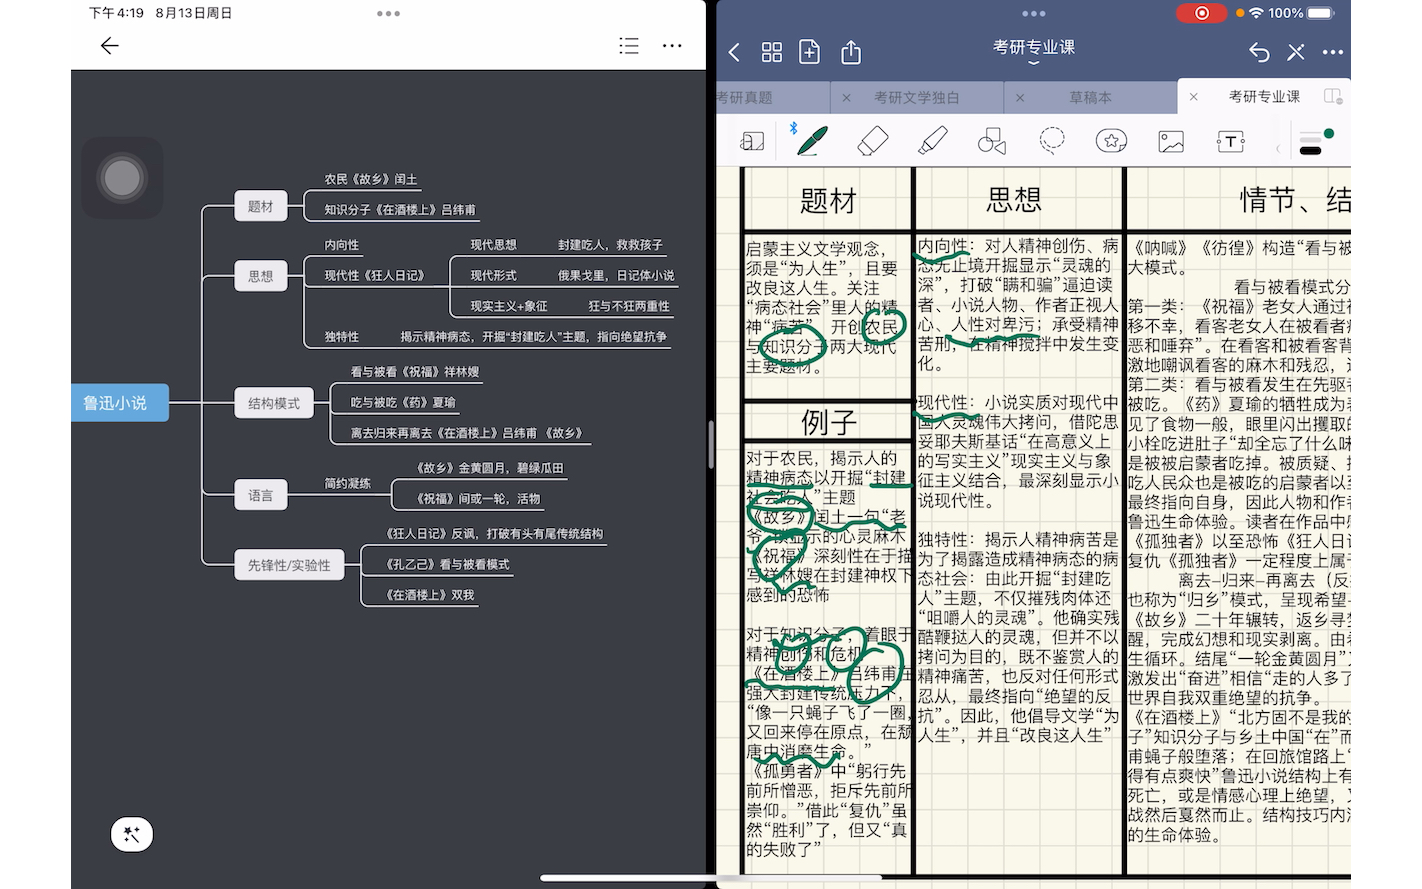Viewport: 1422px width, 889px height.
Task: Select the 题材 mind map node
Action: (260, 206)
